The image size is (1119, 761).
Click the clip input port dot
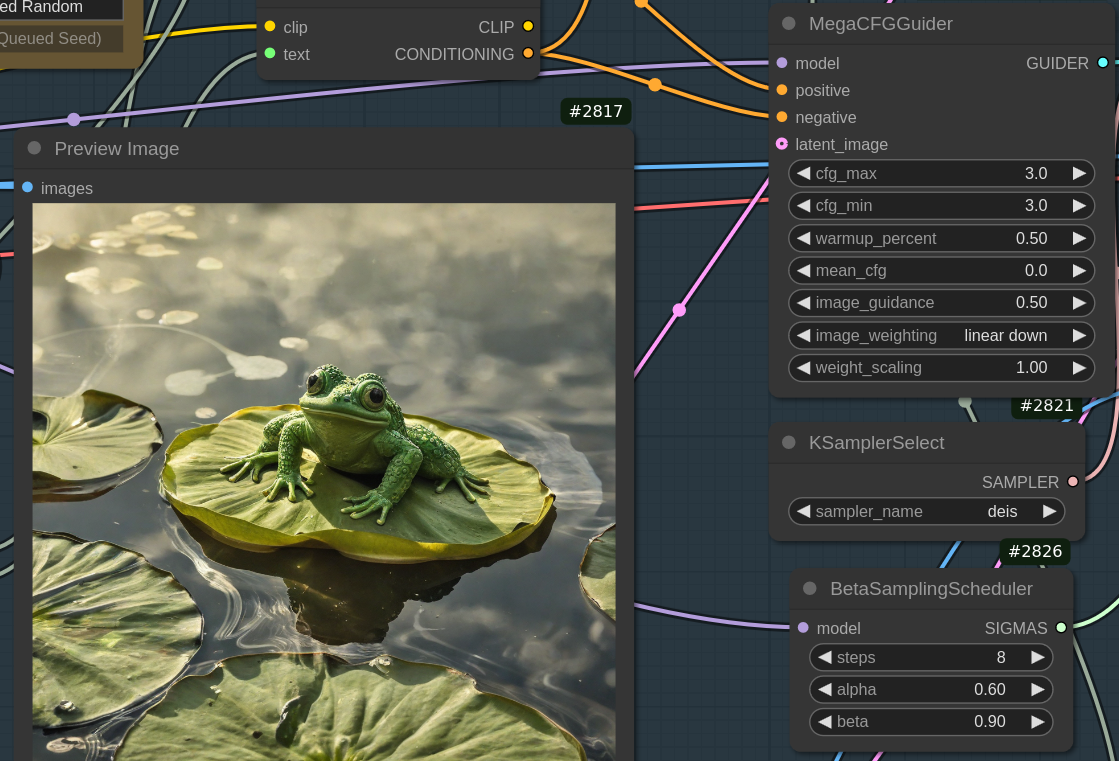click(270, 26)
